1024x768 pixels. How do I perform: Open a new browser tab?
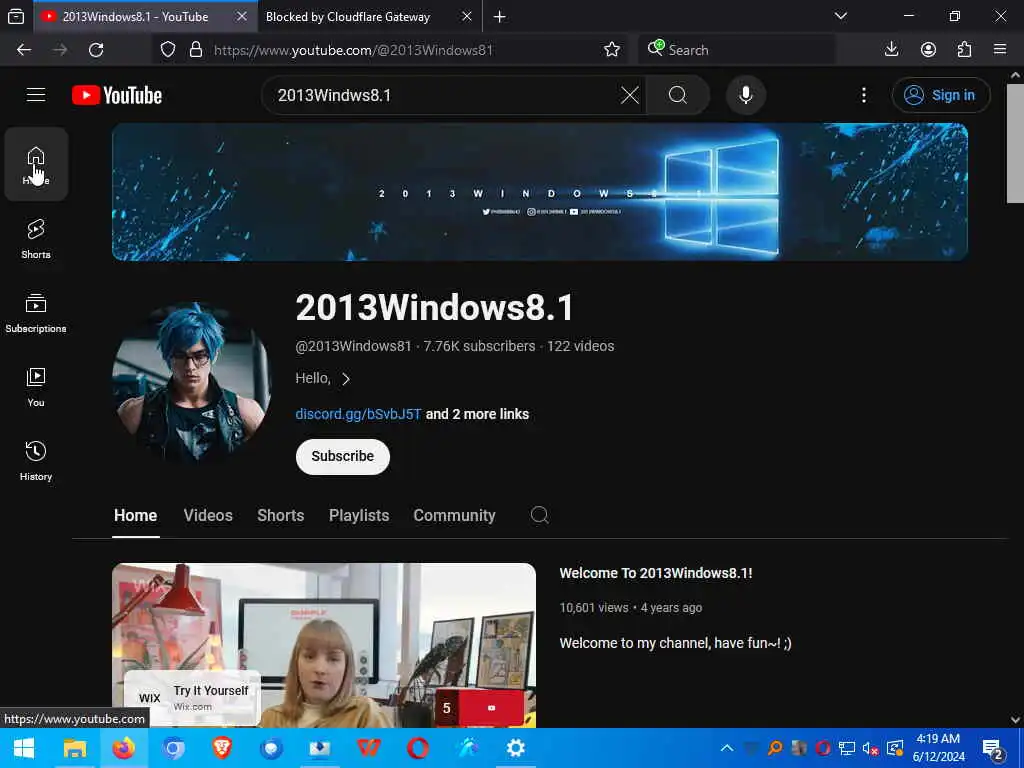[x=500, y=16]
